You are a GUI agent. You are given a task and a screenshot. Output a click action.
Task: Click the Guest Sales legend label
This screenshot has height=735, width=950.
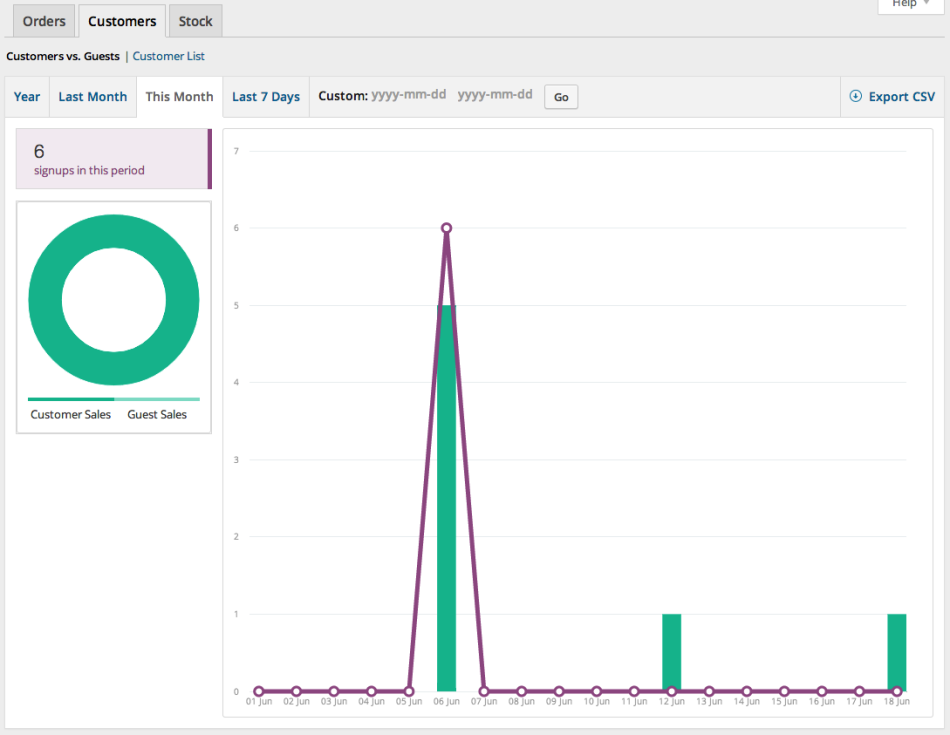157,414
